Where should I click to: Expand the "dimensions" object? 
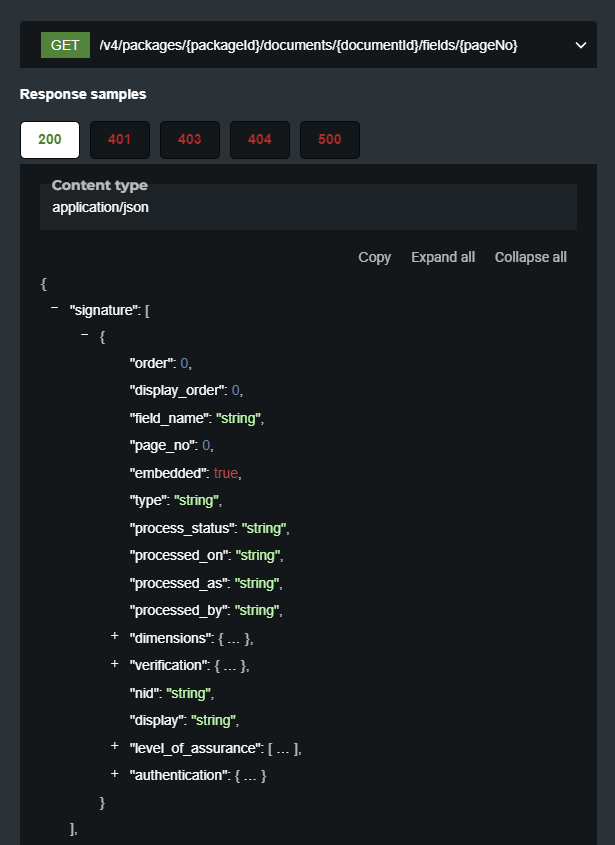pyautogui.click(x=115, y=637)
